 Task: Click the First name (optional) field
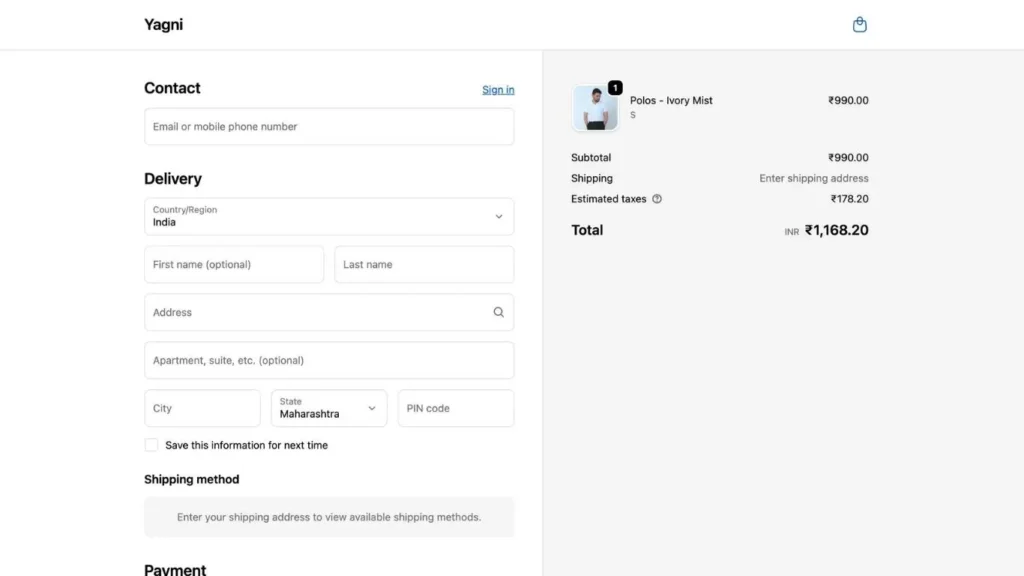[x=234, y=265]
